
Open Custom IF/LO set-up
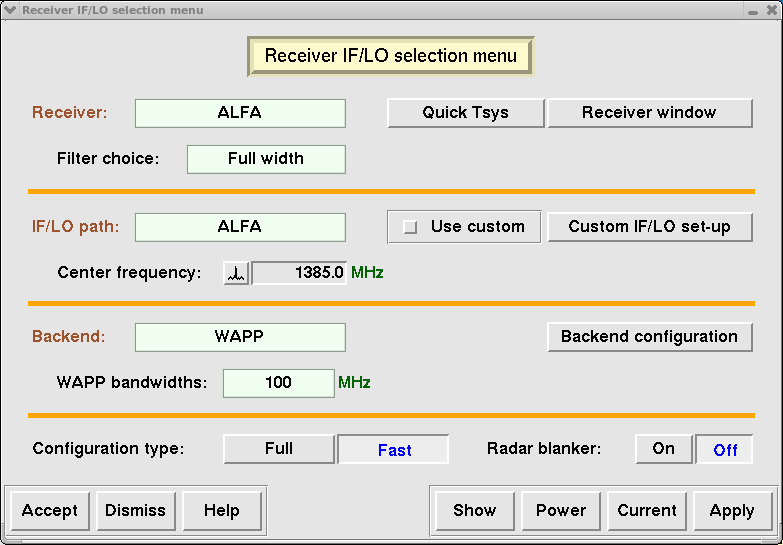tap(649, 227)
